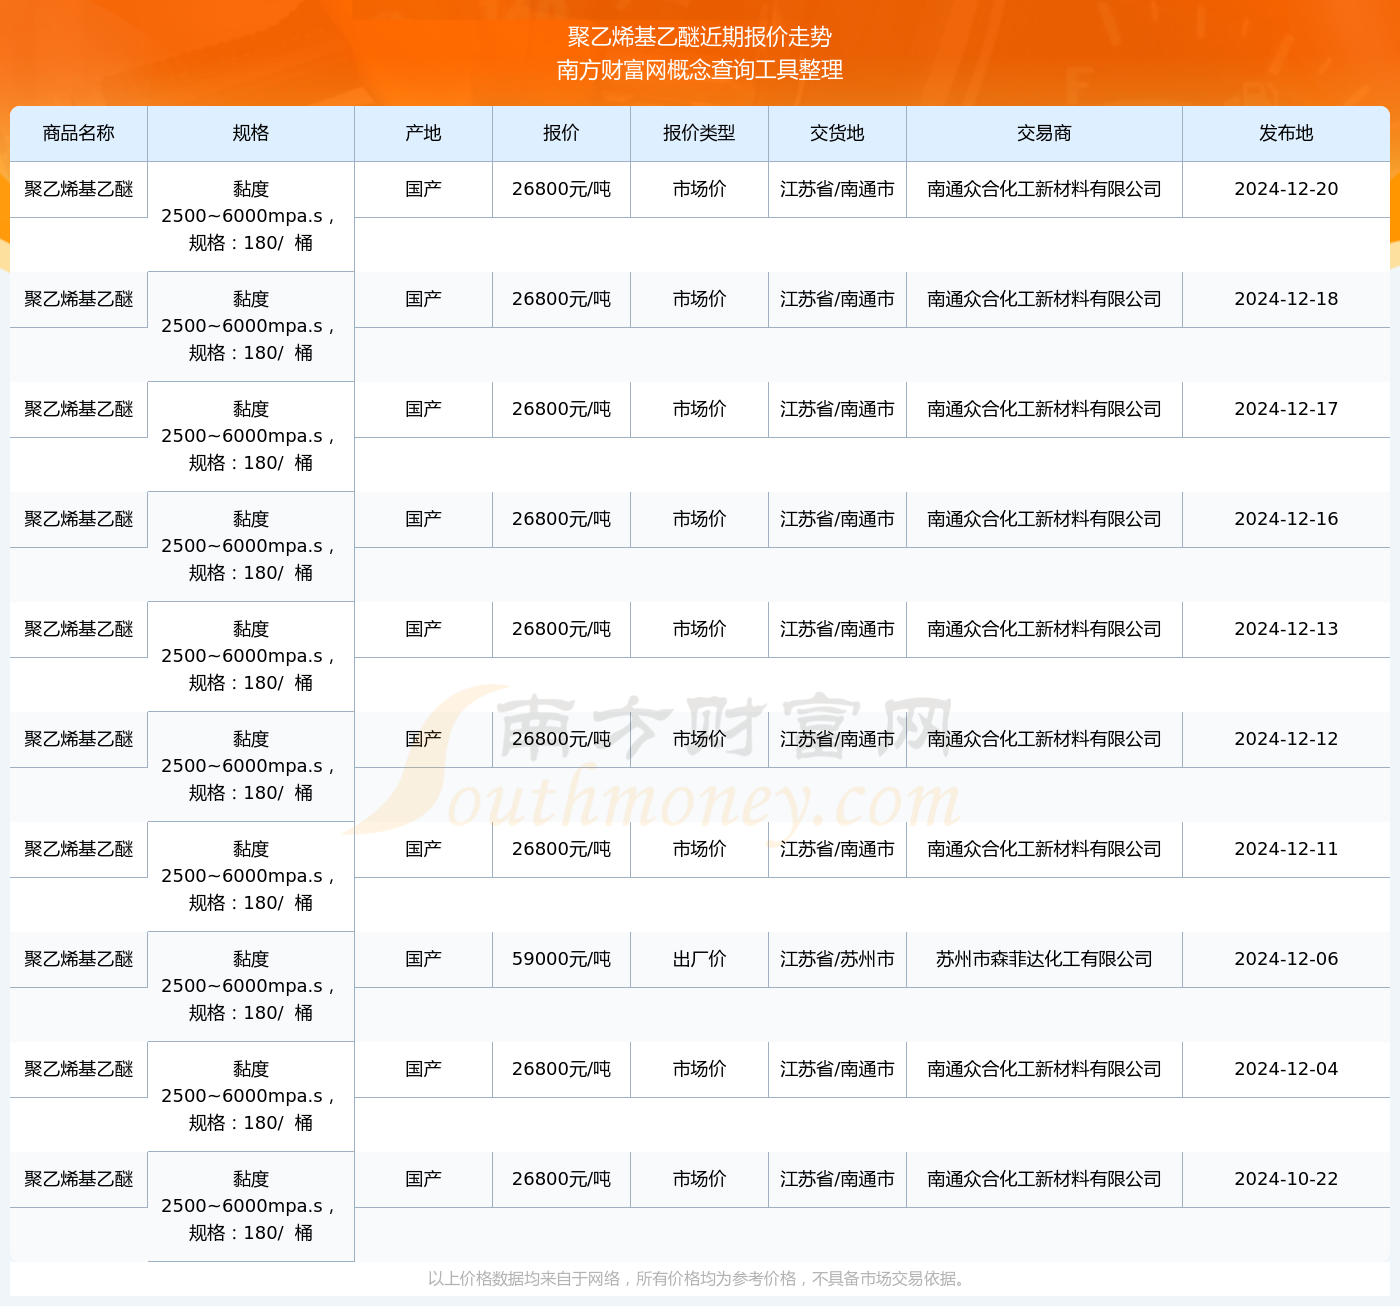
Task: Click the trader name in the 2024-12-11 row
Action: pos(1044,849)
